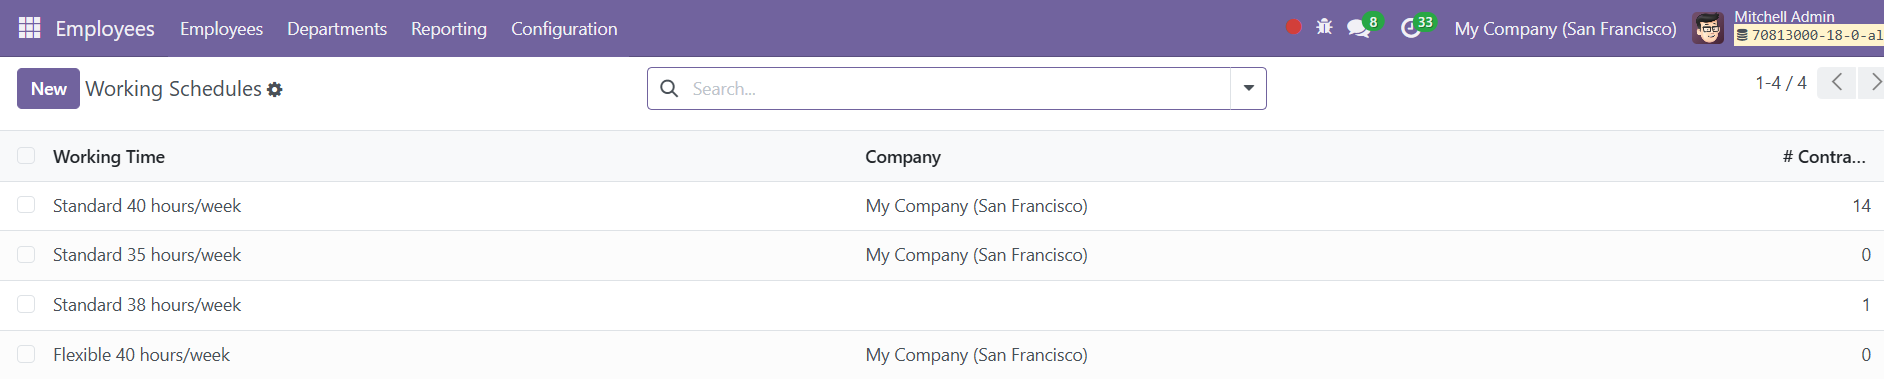Open the Configuration menu
Viewport: 1884px width, 379px height.
564,29
